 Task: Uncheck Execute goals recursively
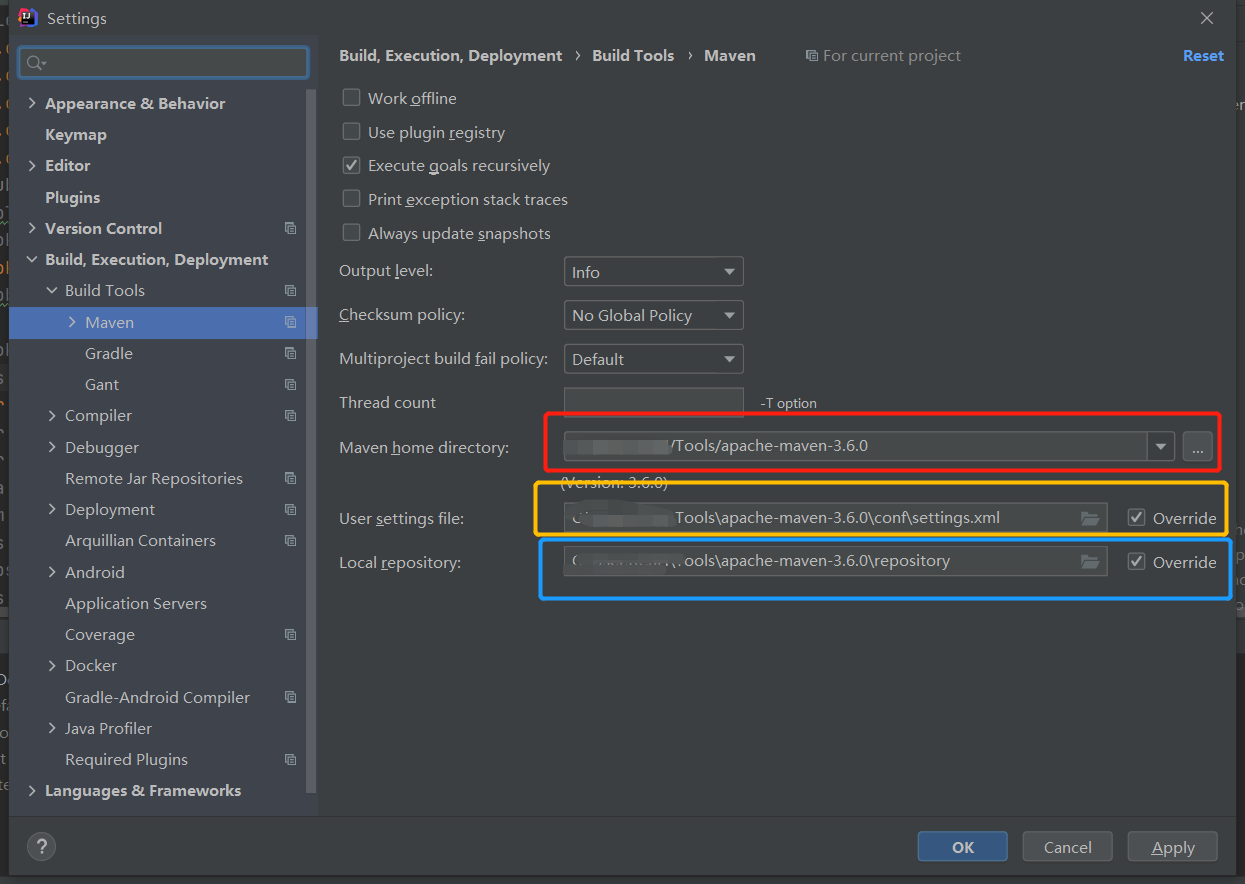click(x=351, y=165)
